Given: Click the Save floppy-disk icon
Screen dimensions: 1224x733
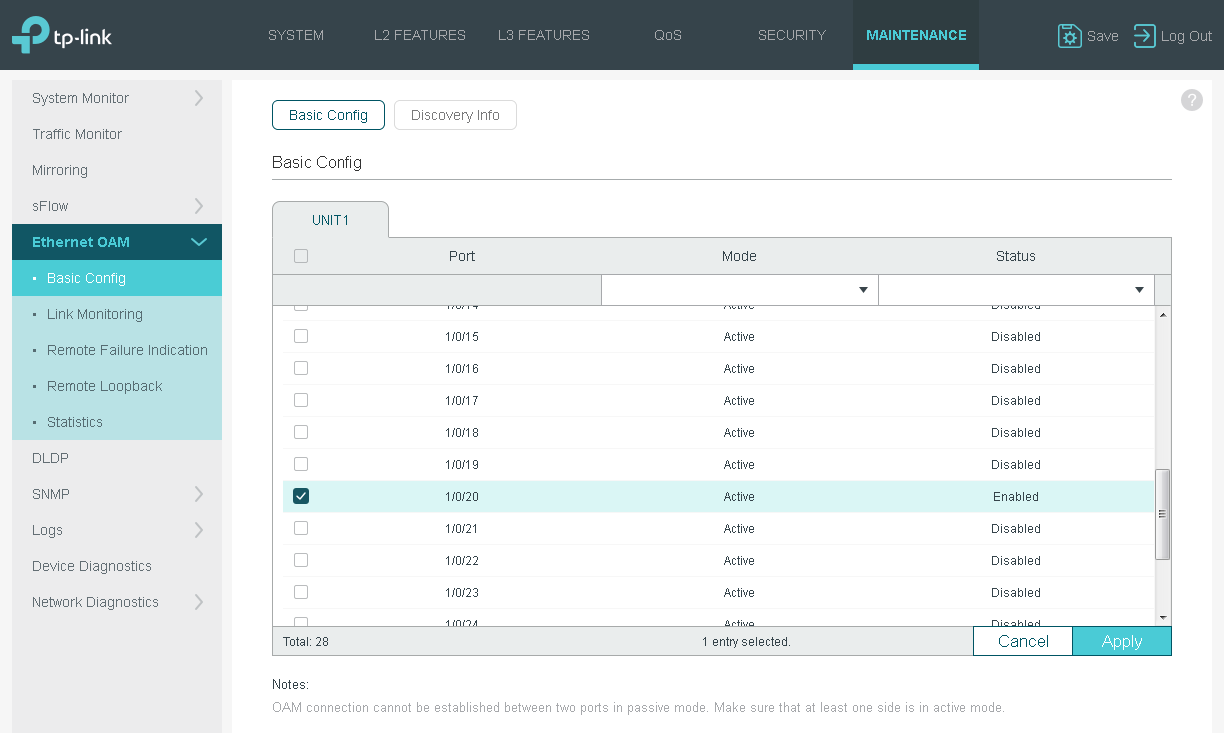Looking at the screenshot, I should (x=1069, y=36).
